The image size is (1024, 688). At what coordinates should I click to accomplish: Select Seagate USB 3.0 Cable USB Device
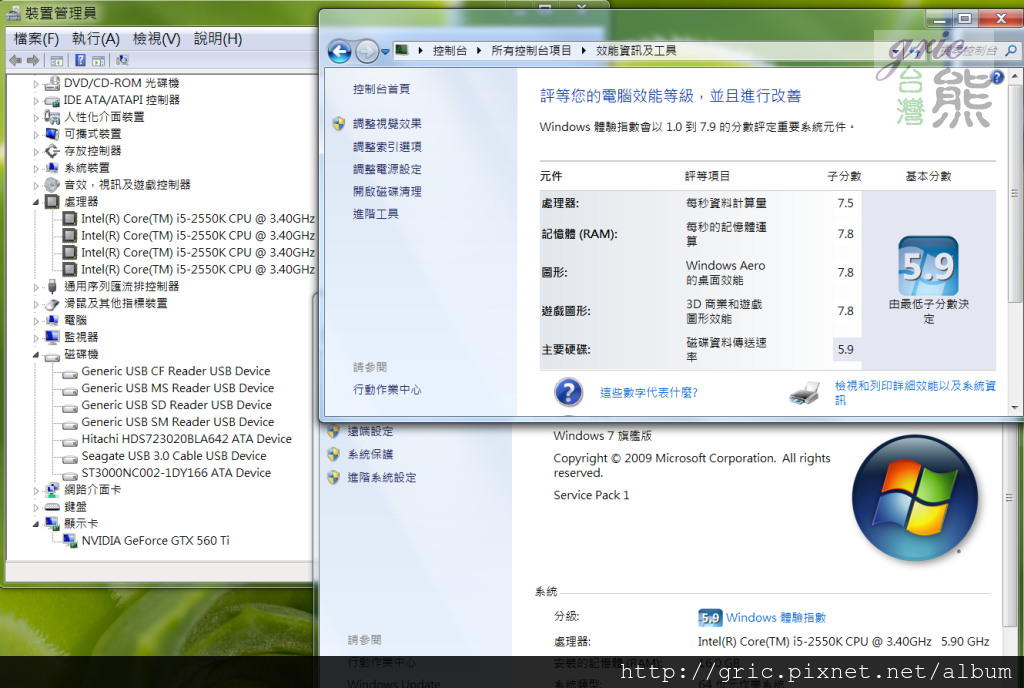tap(174, 456)
